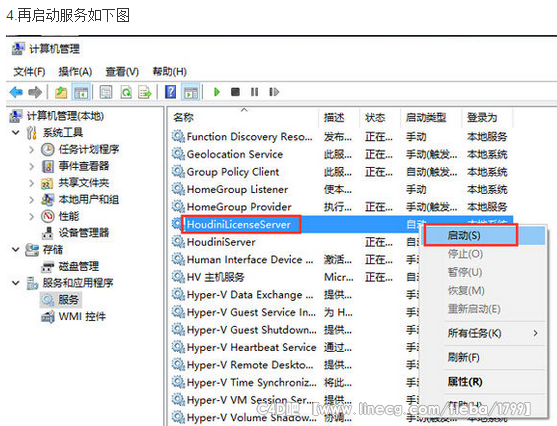The image size is (557, 426).
Task: Toggle the show/hide console tree icon
Action: point(81,92)
